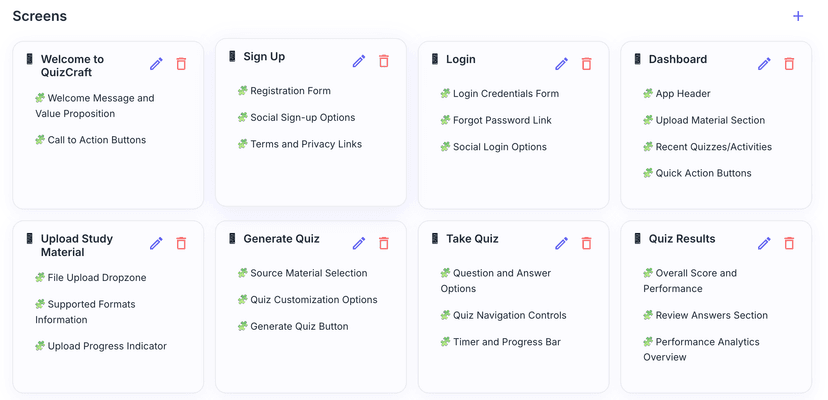Edit the Upload Study Material screen
Viewport: 828px width, 400px height.
pos(156,243)
